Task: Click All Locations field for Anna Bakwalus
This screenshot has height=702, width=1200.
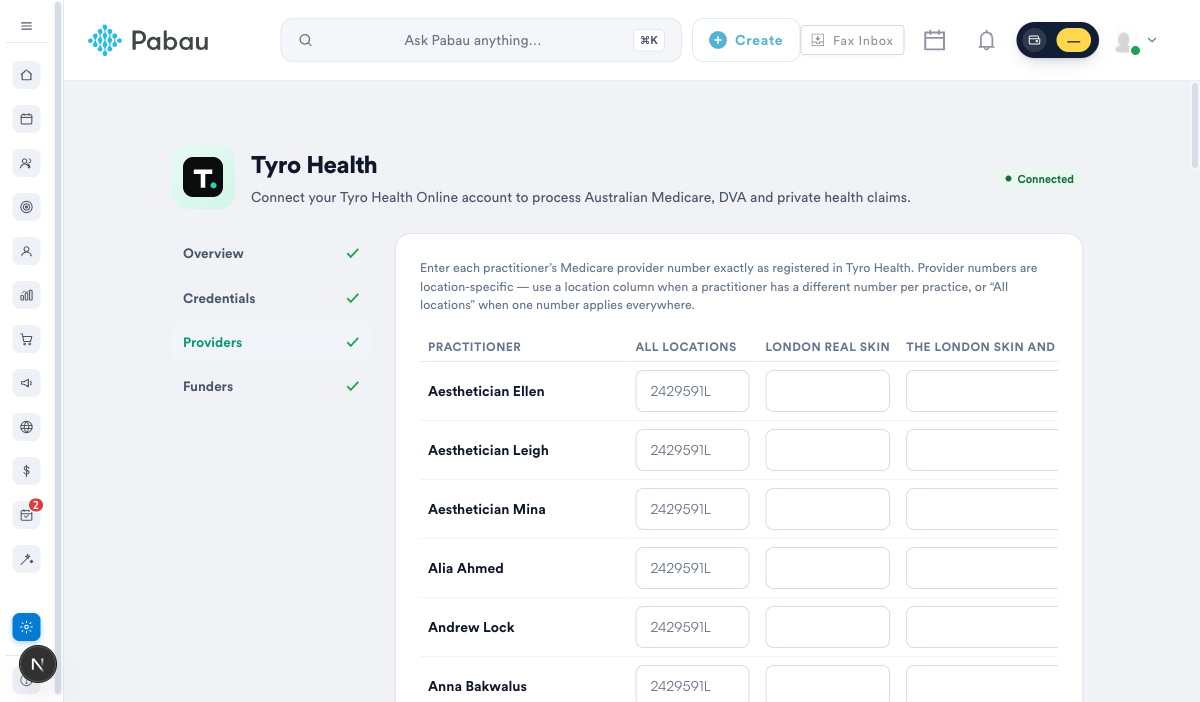Action: [692, 684]
